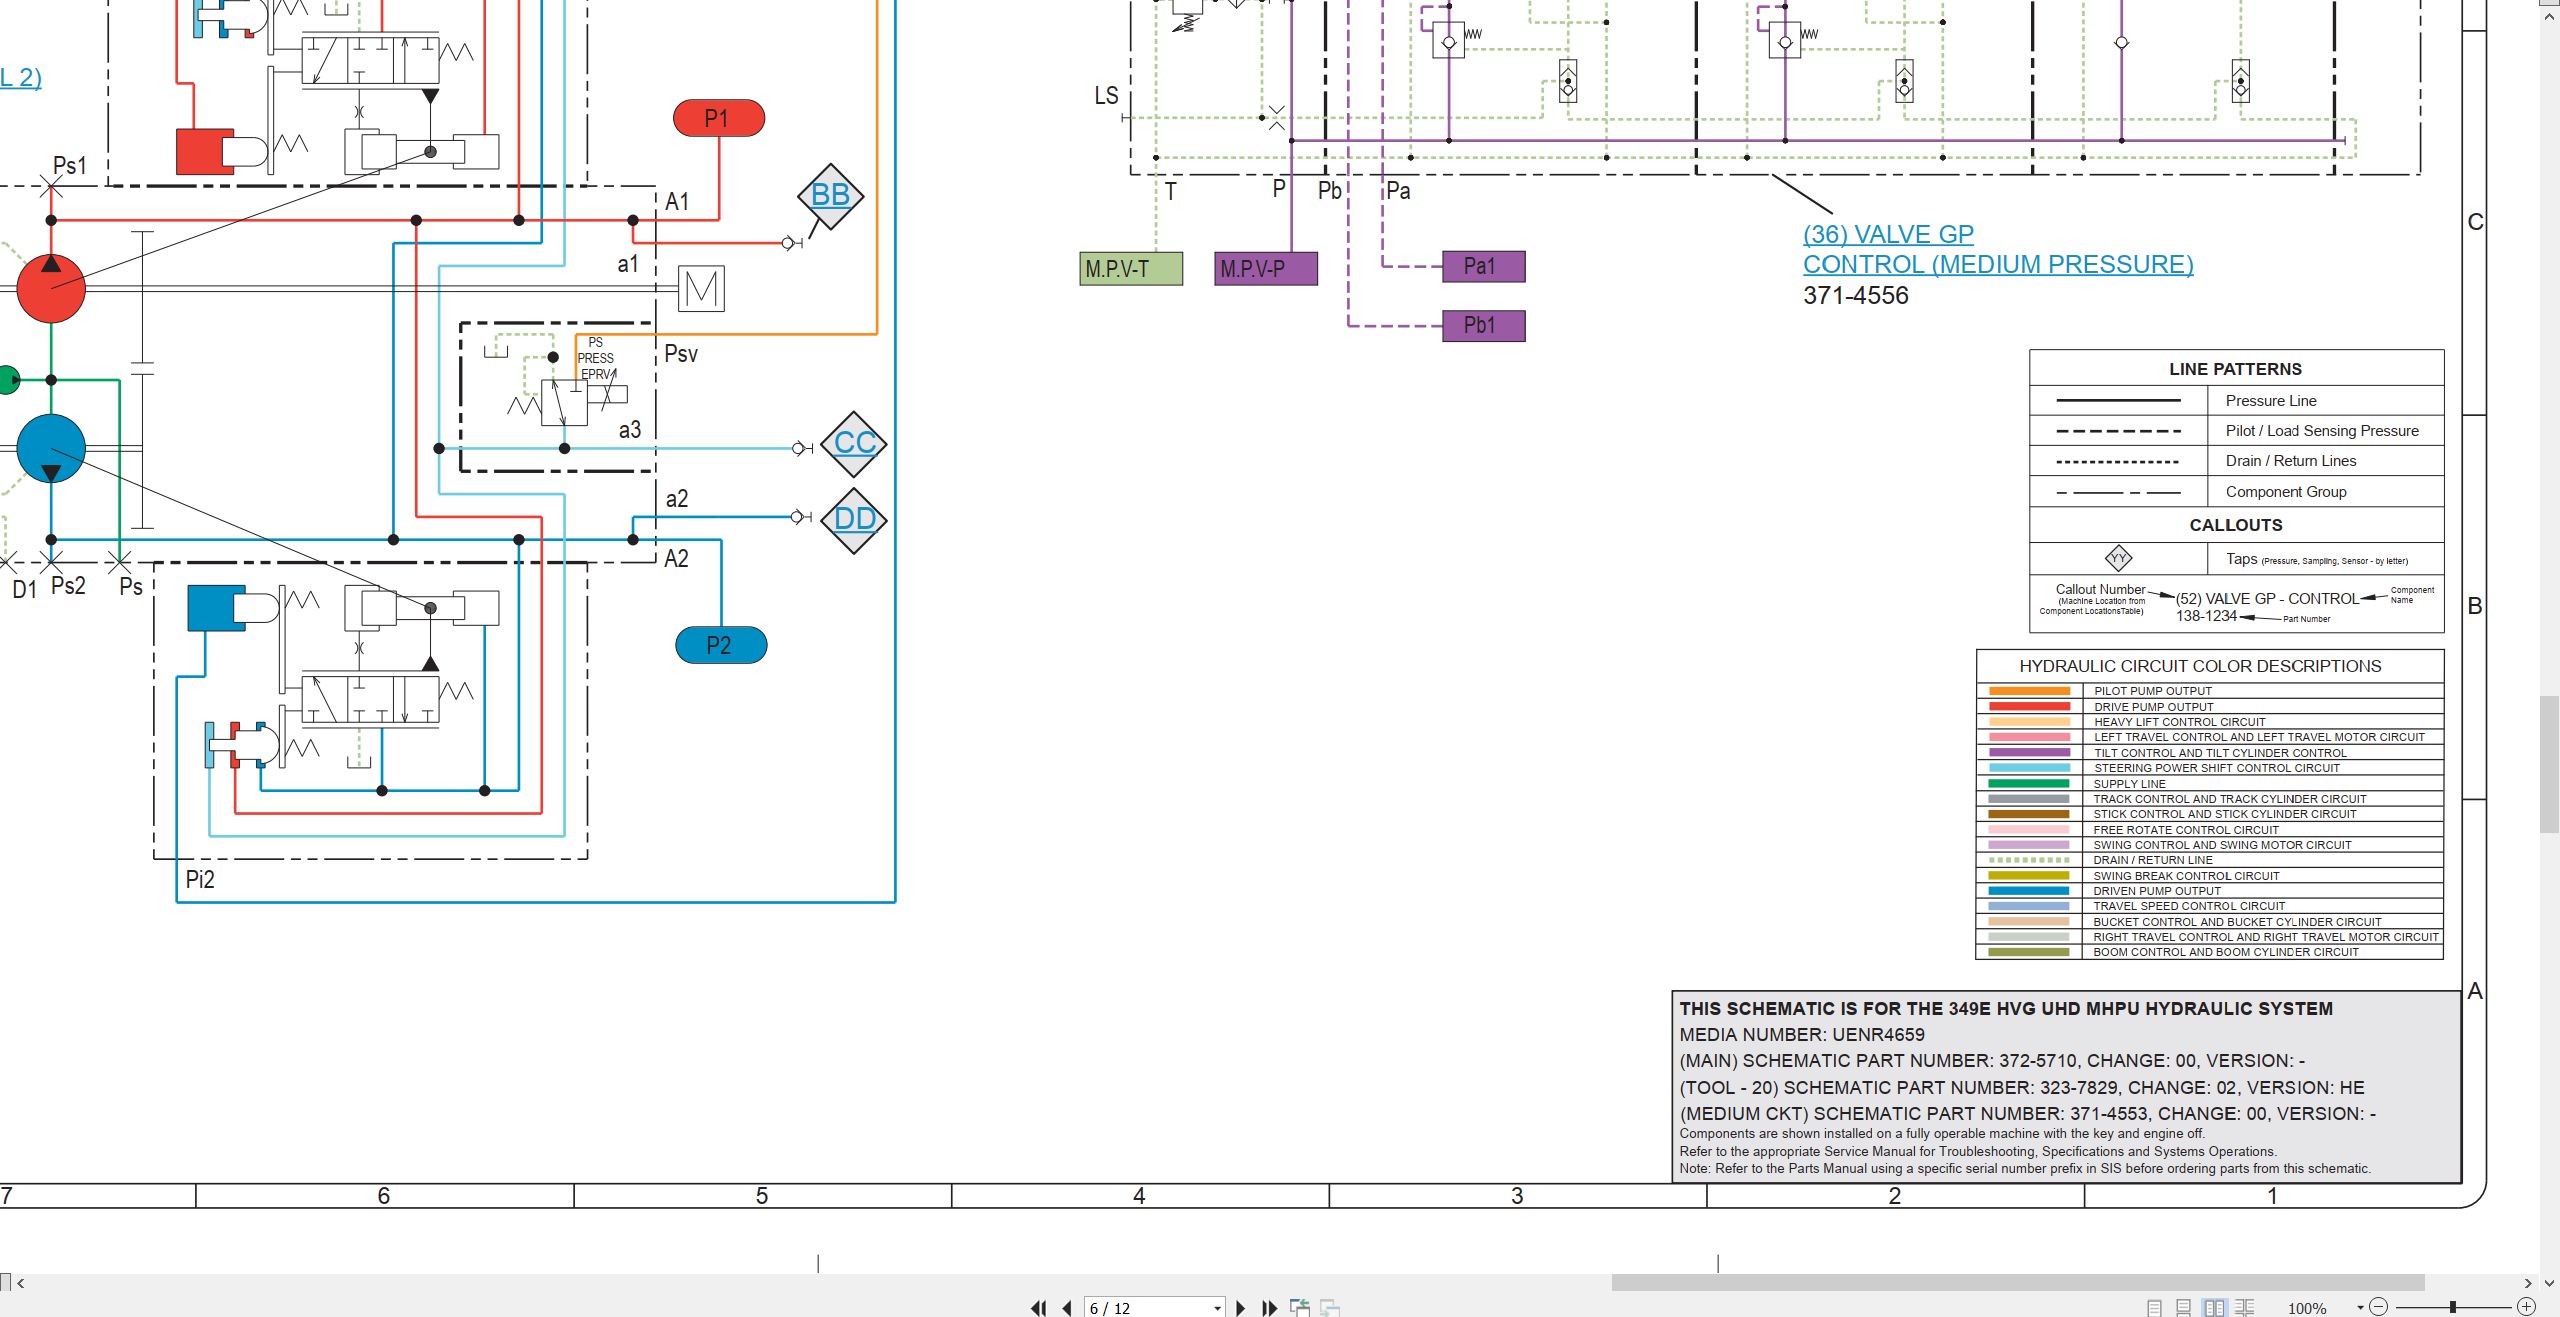Click the CALLOUTS heading
The width and height of the screenshot is (2560, 1317).
click(2236, 525)
